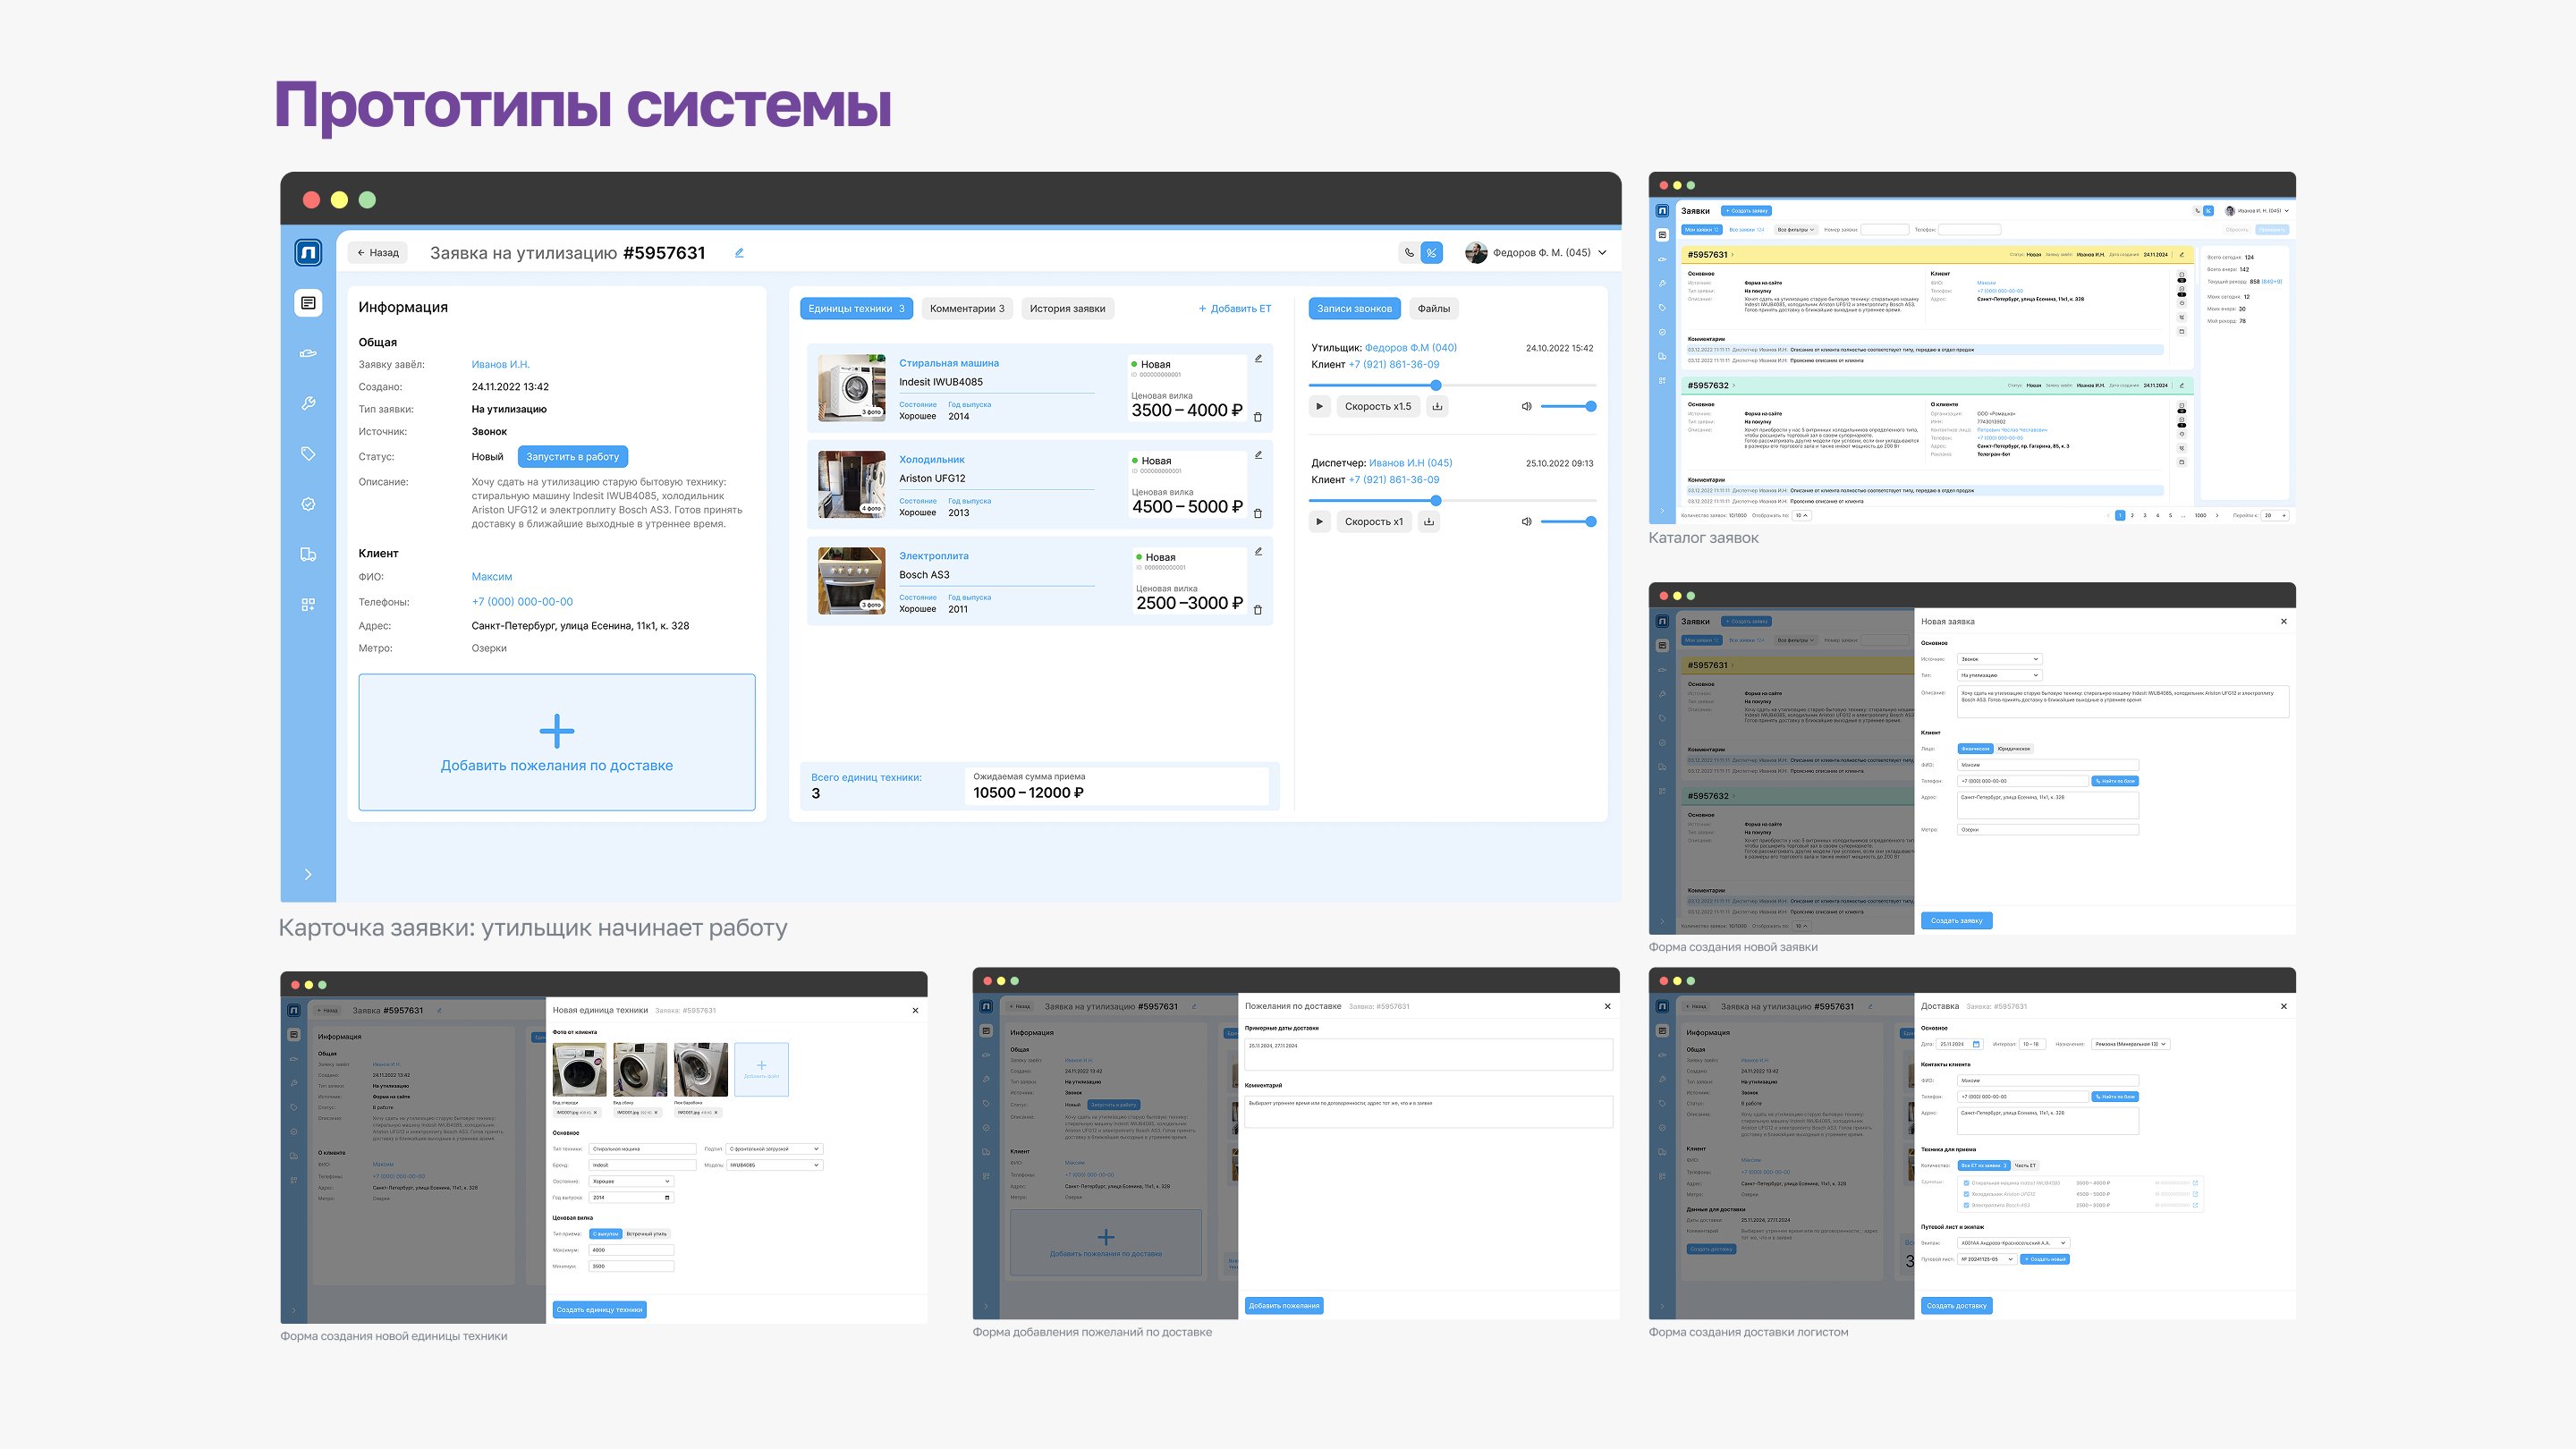This screenshot has width=2576, height=1449.
Task: Uncheck Холодильник Ariston UFG12 in delivery form
Action: coord(1966,1194)
